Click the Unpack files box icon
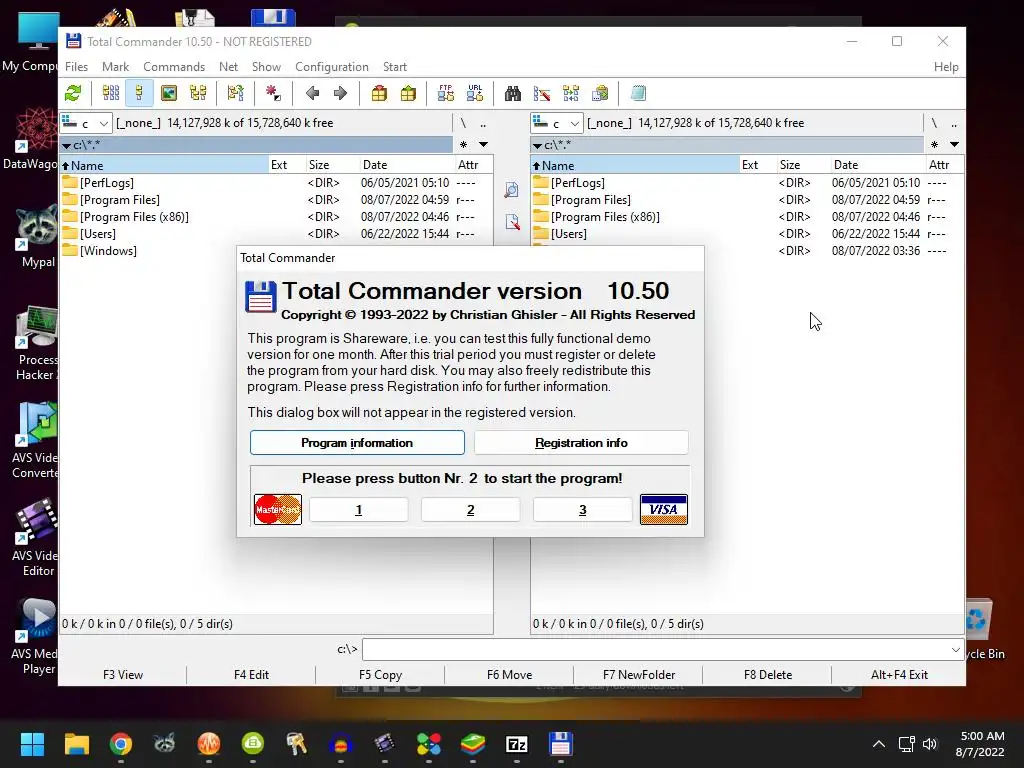The height and width of the screenshot is (768, 1024). 408,93
